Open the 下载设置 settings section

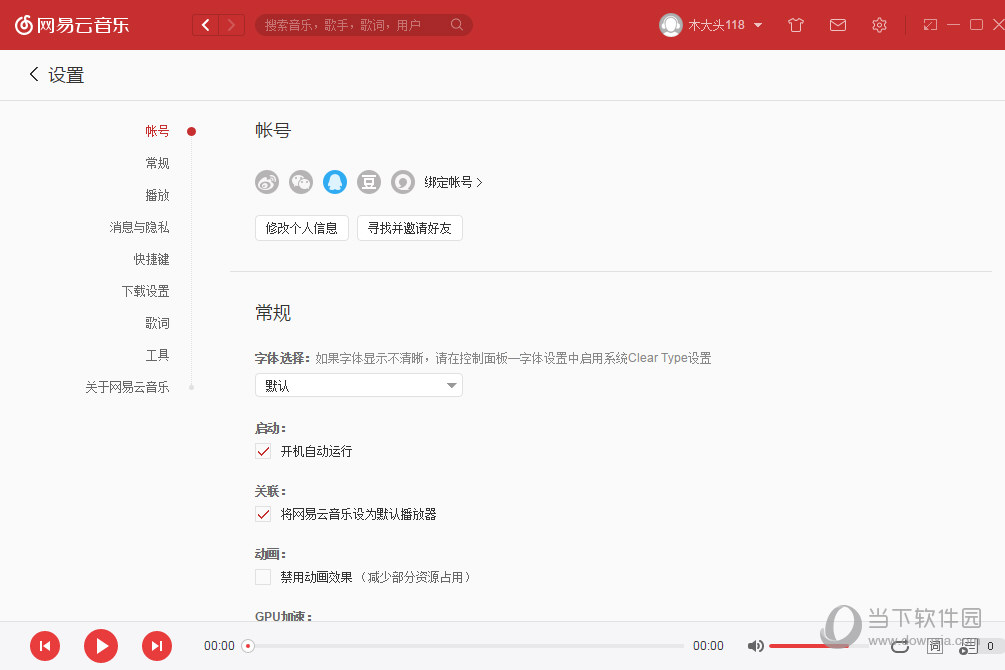click(x=147, y=290)
